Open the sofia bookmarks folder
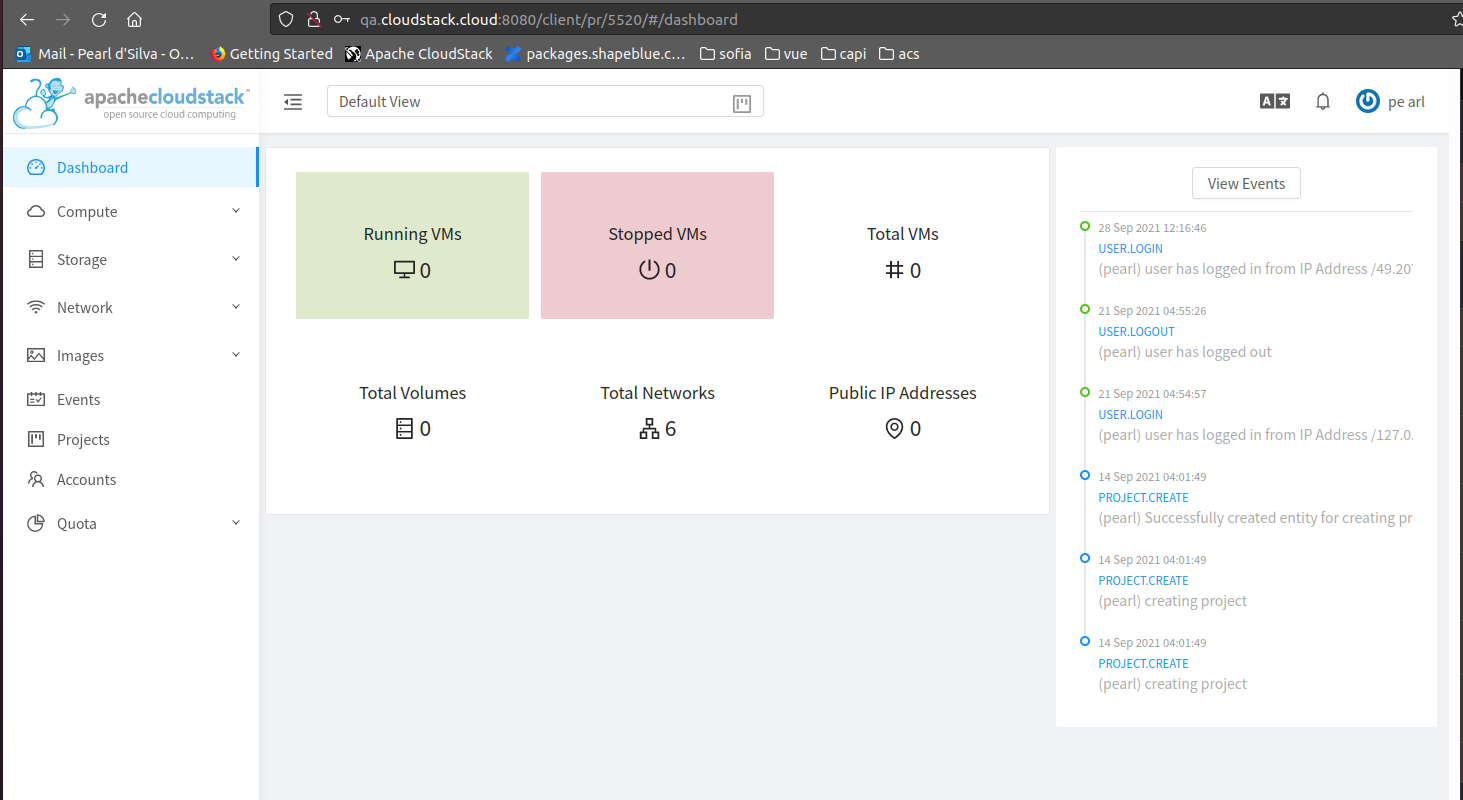 (725, 54)
